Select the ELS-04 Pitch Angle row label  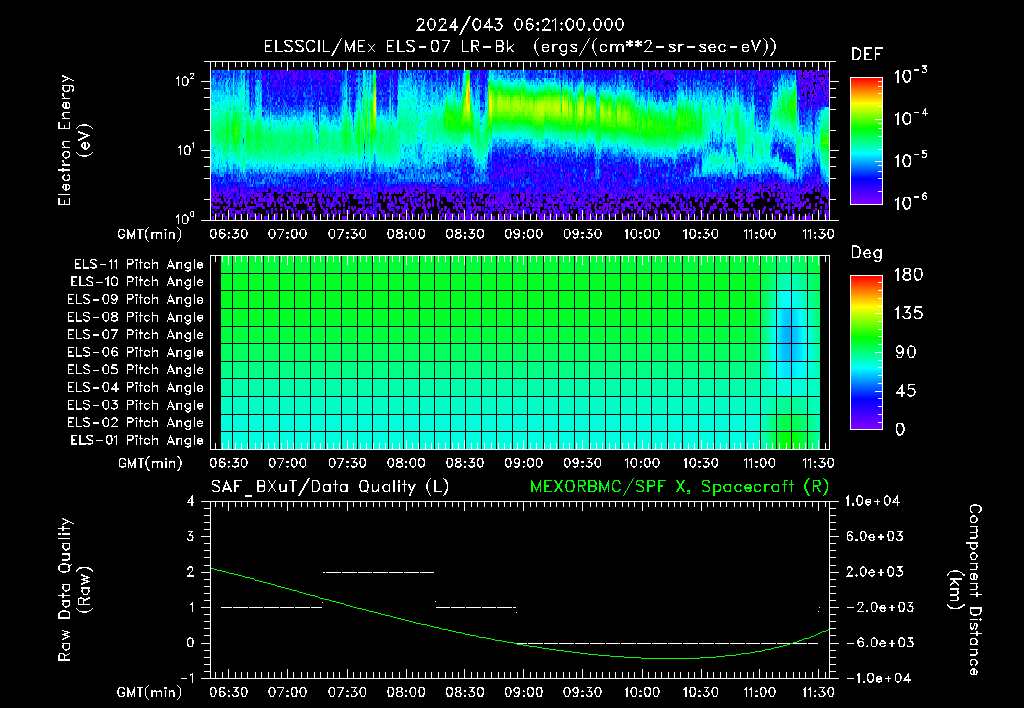(x=136, y=387)
